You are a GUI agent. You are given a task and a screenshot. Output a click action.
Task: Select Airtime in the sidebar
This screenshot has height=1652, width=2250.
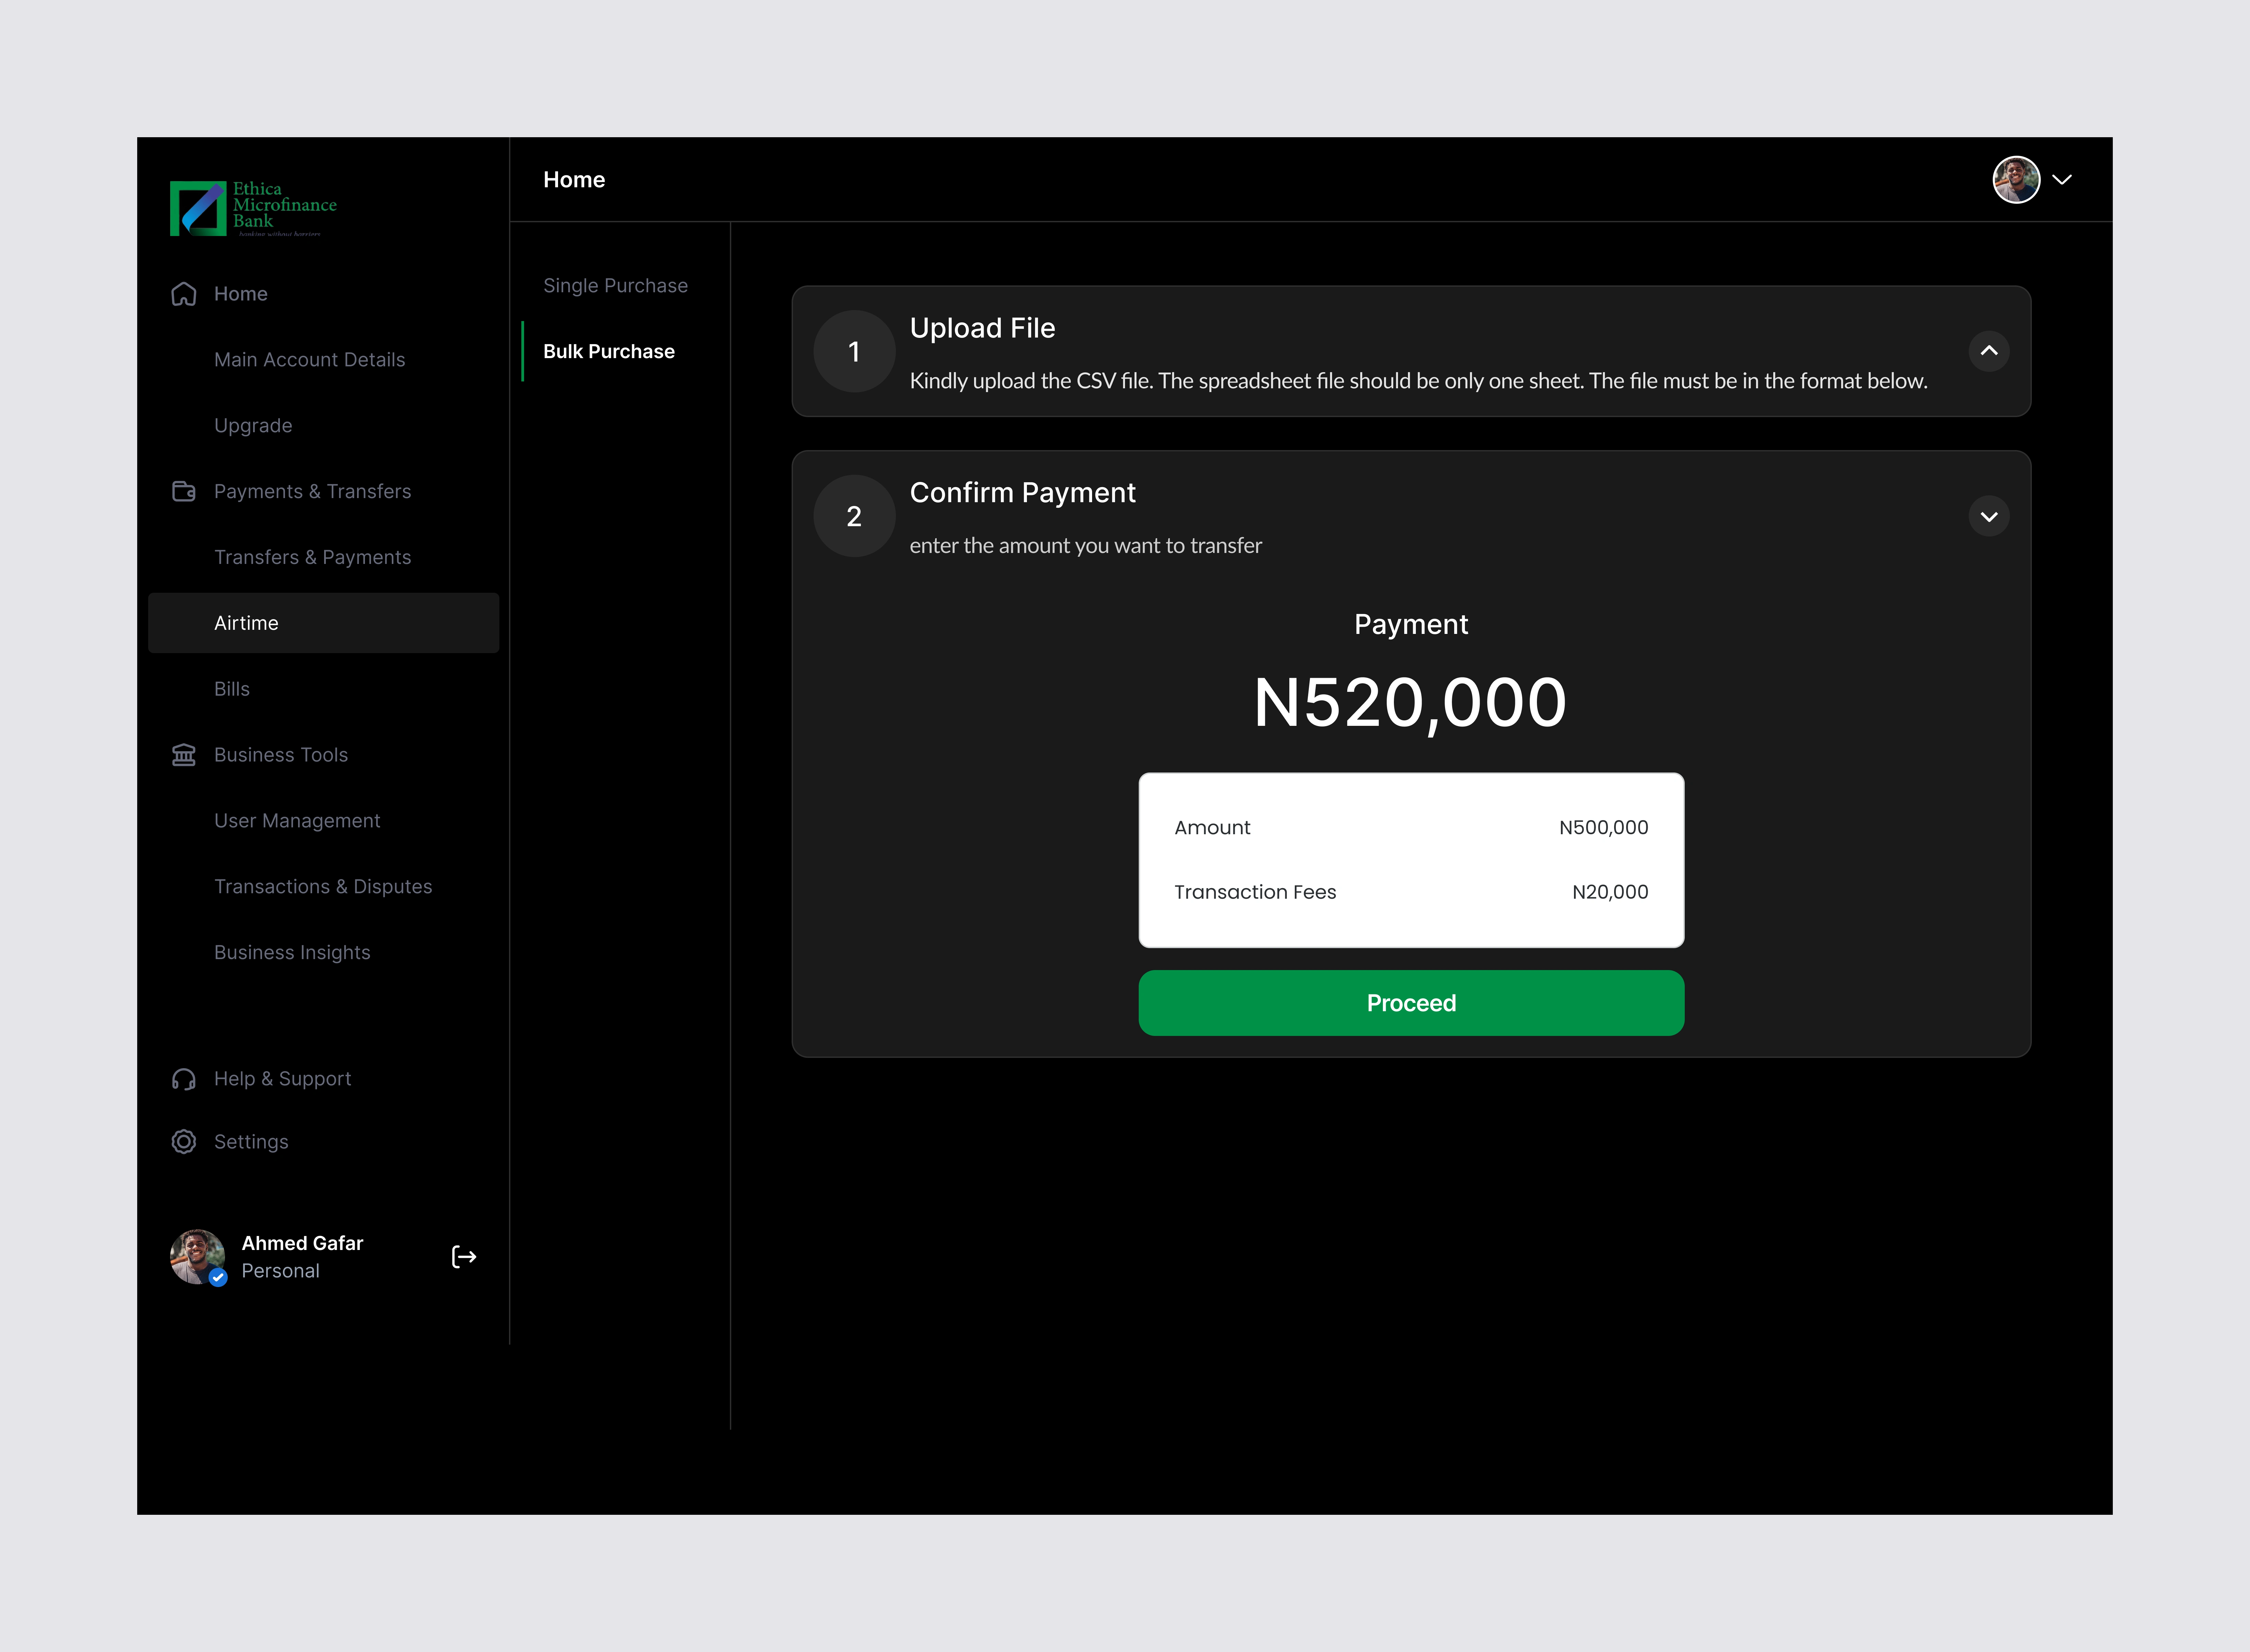click(323, 623)
